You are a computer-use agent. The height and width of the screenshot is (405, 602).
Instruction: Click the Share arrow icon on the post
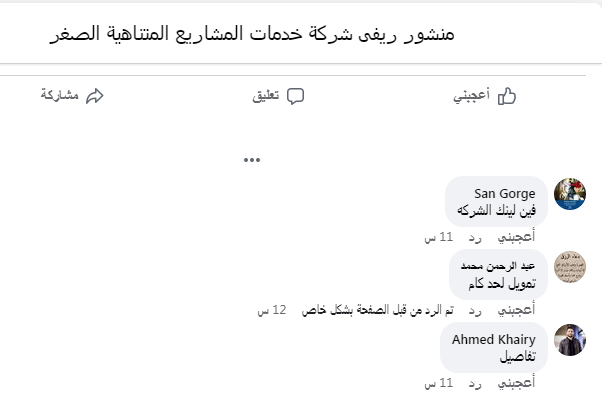[x=96, y=96]
